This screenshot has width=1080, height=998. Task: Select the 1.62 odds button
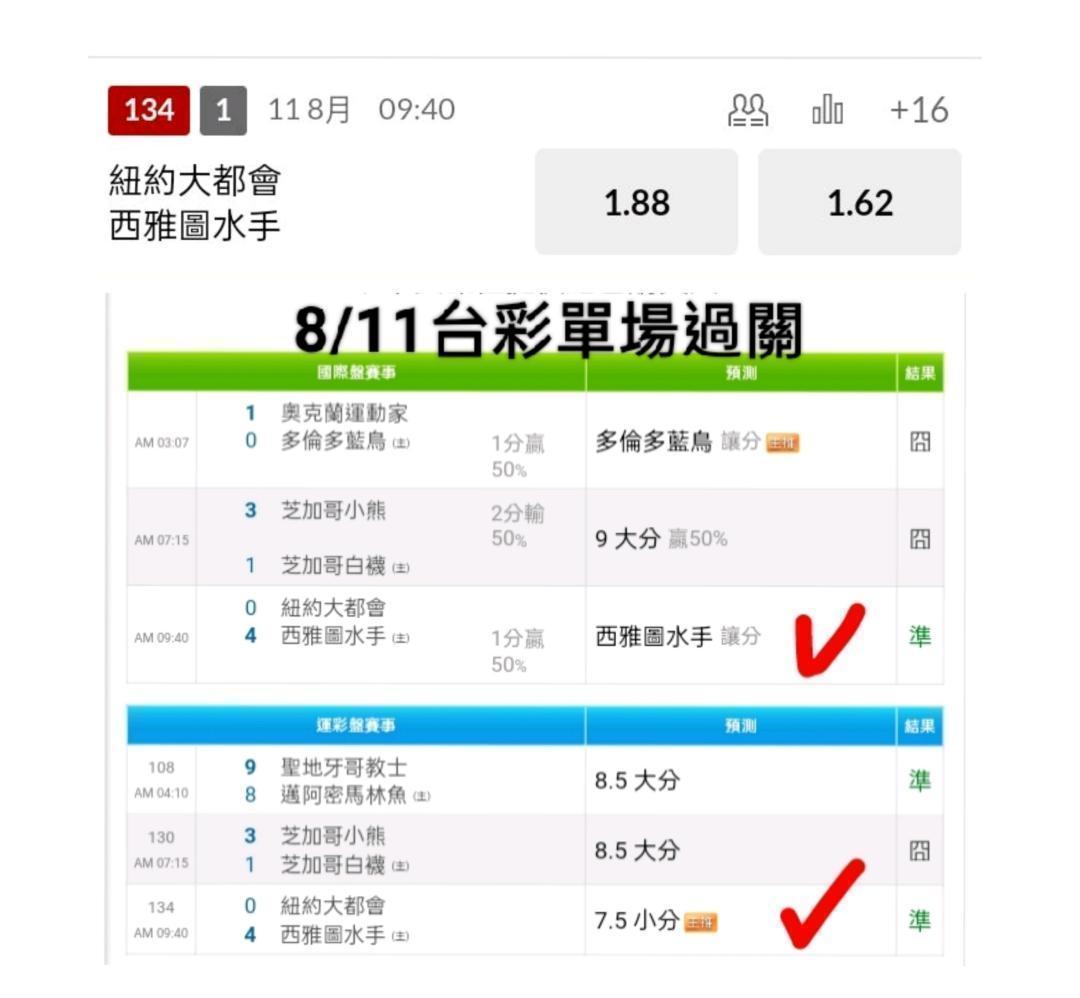click(860, 202)
